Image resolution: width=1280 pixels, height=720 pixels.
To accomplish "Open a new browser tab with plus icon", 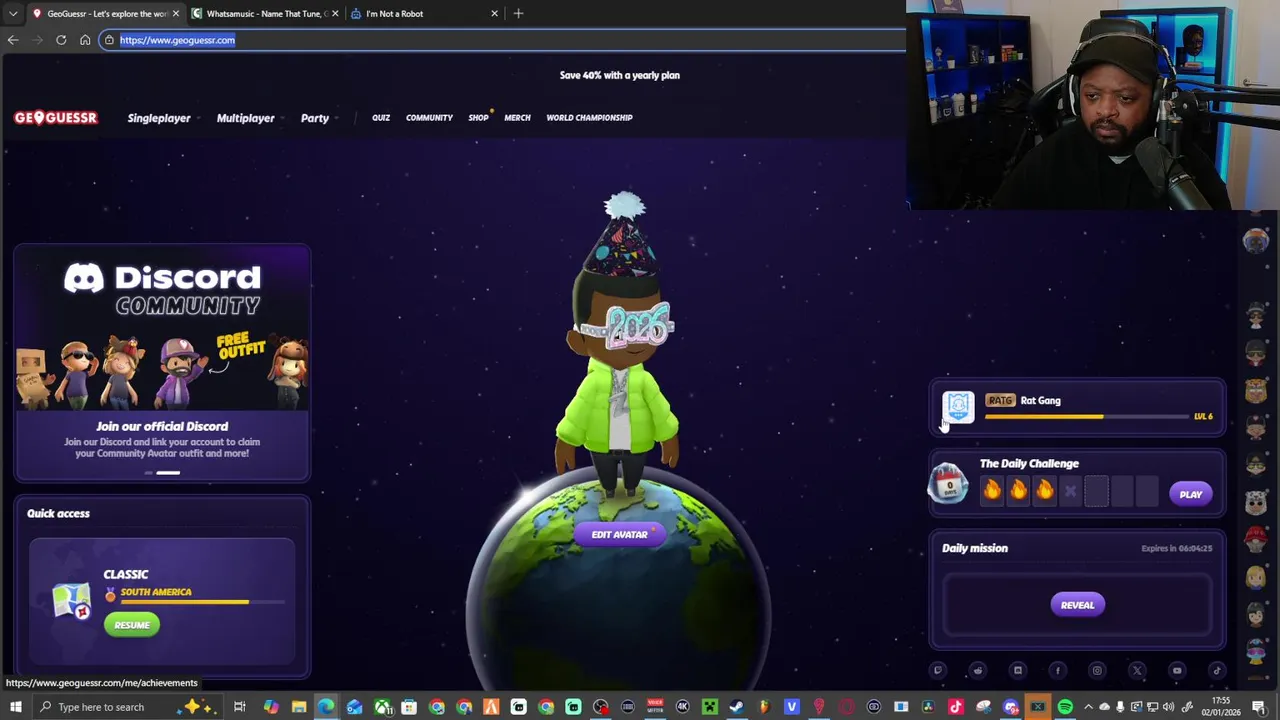I will coord(518,13).
